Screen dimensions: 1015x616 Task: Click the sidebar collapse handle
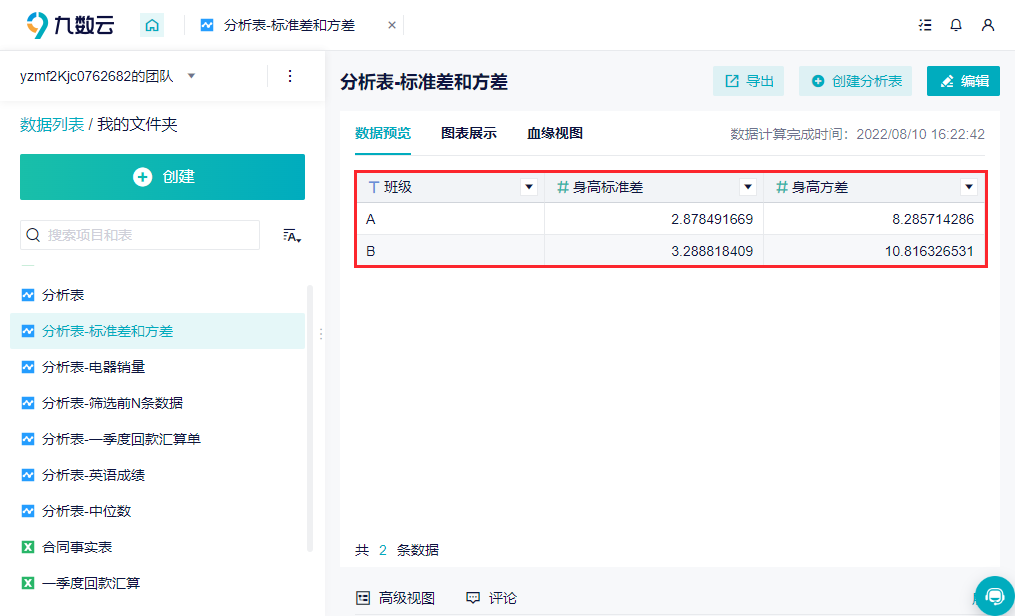[x=321, y=334]
